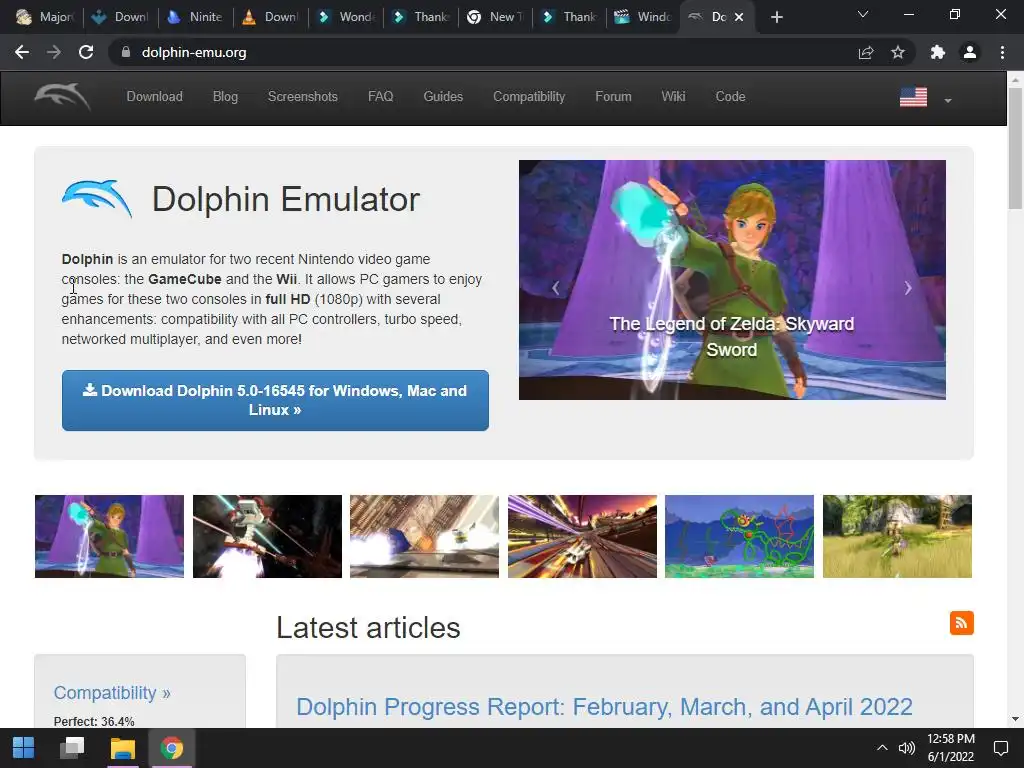This screenshot has width=1024, height=768.
Task: Click the Skyward Sword carousel image
Action: 732,280
